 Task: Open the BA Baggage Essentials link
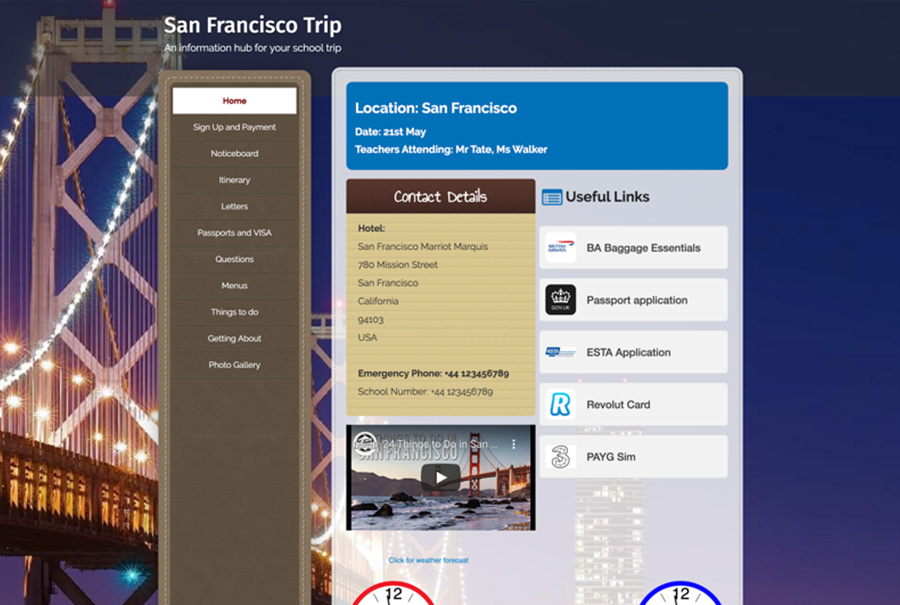633,248
